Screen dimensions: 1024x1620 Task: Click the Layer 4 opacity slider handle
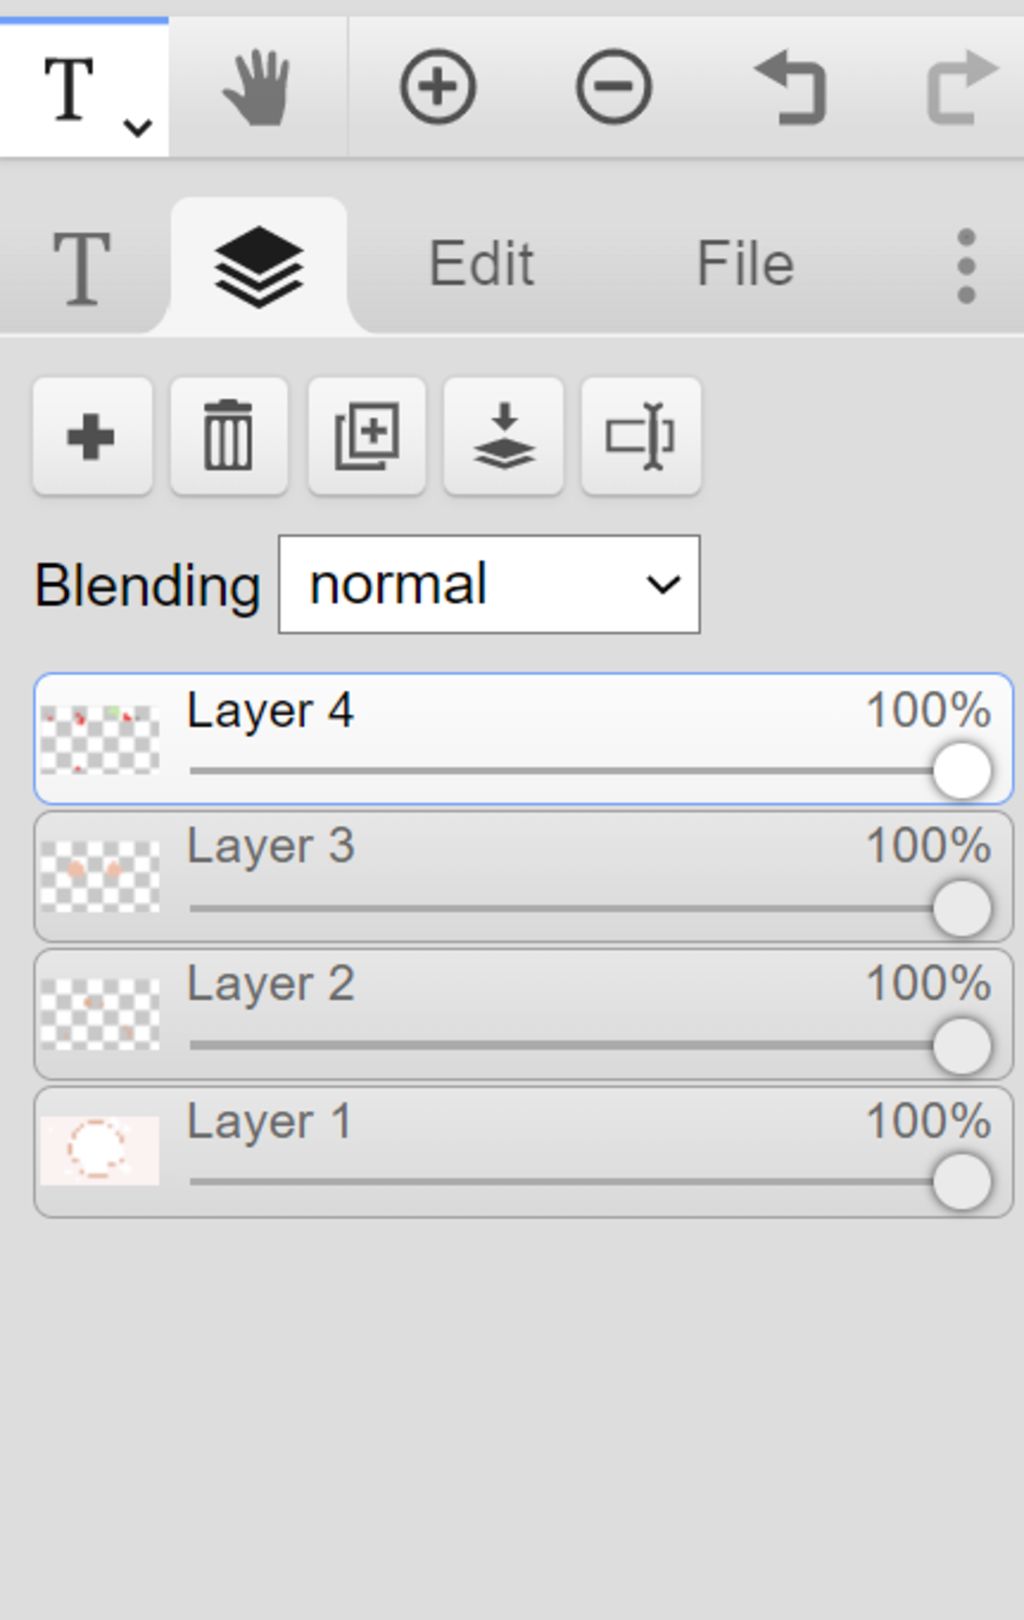tap(962, 771)
